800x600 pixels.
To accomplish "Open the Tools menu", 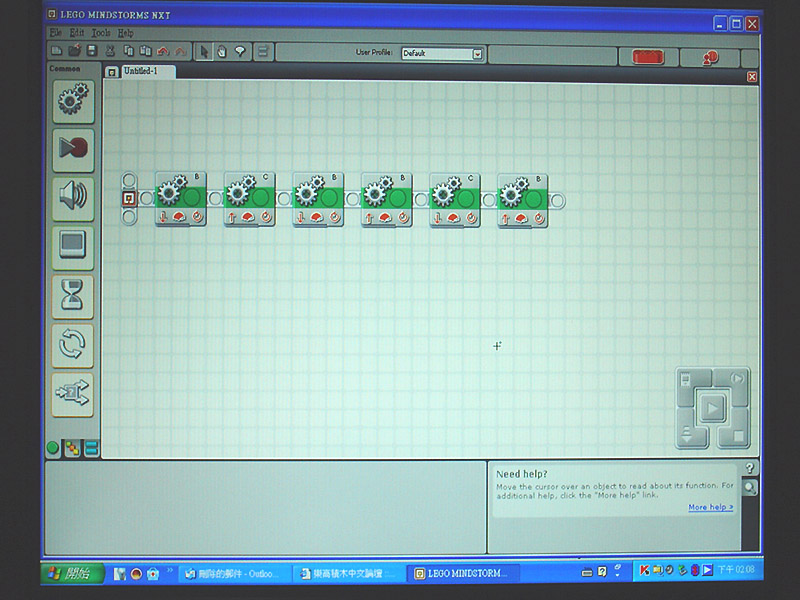I will 101,33.
